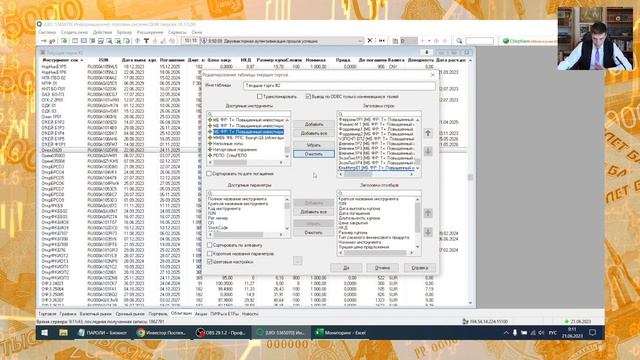Open color settings via small button
Image resolution: width=640 pixels, height=360 pixels.
pyautogui.click(x=298, y=261)
